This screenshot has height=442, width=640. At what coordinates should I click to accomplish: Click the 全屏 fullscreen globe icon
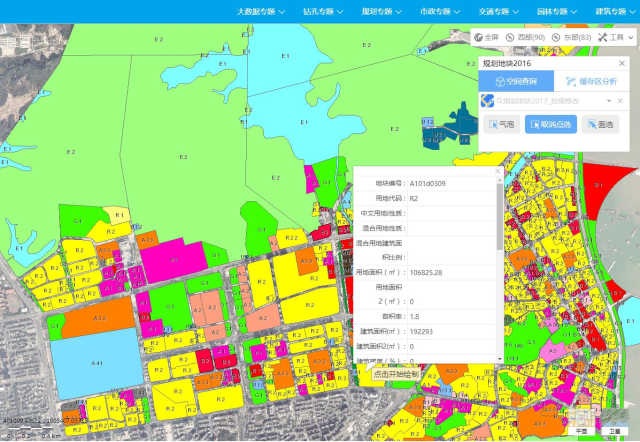[x=480, y=37]
